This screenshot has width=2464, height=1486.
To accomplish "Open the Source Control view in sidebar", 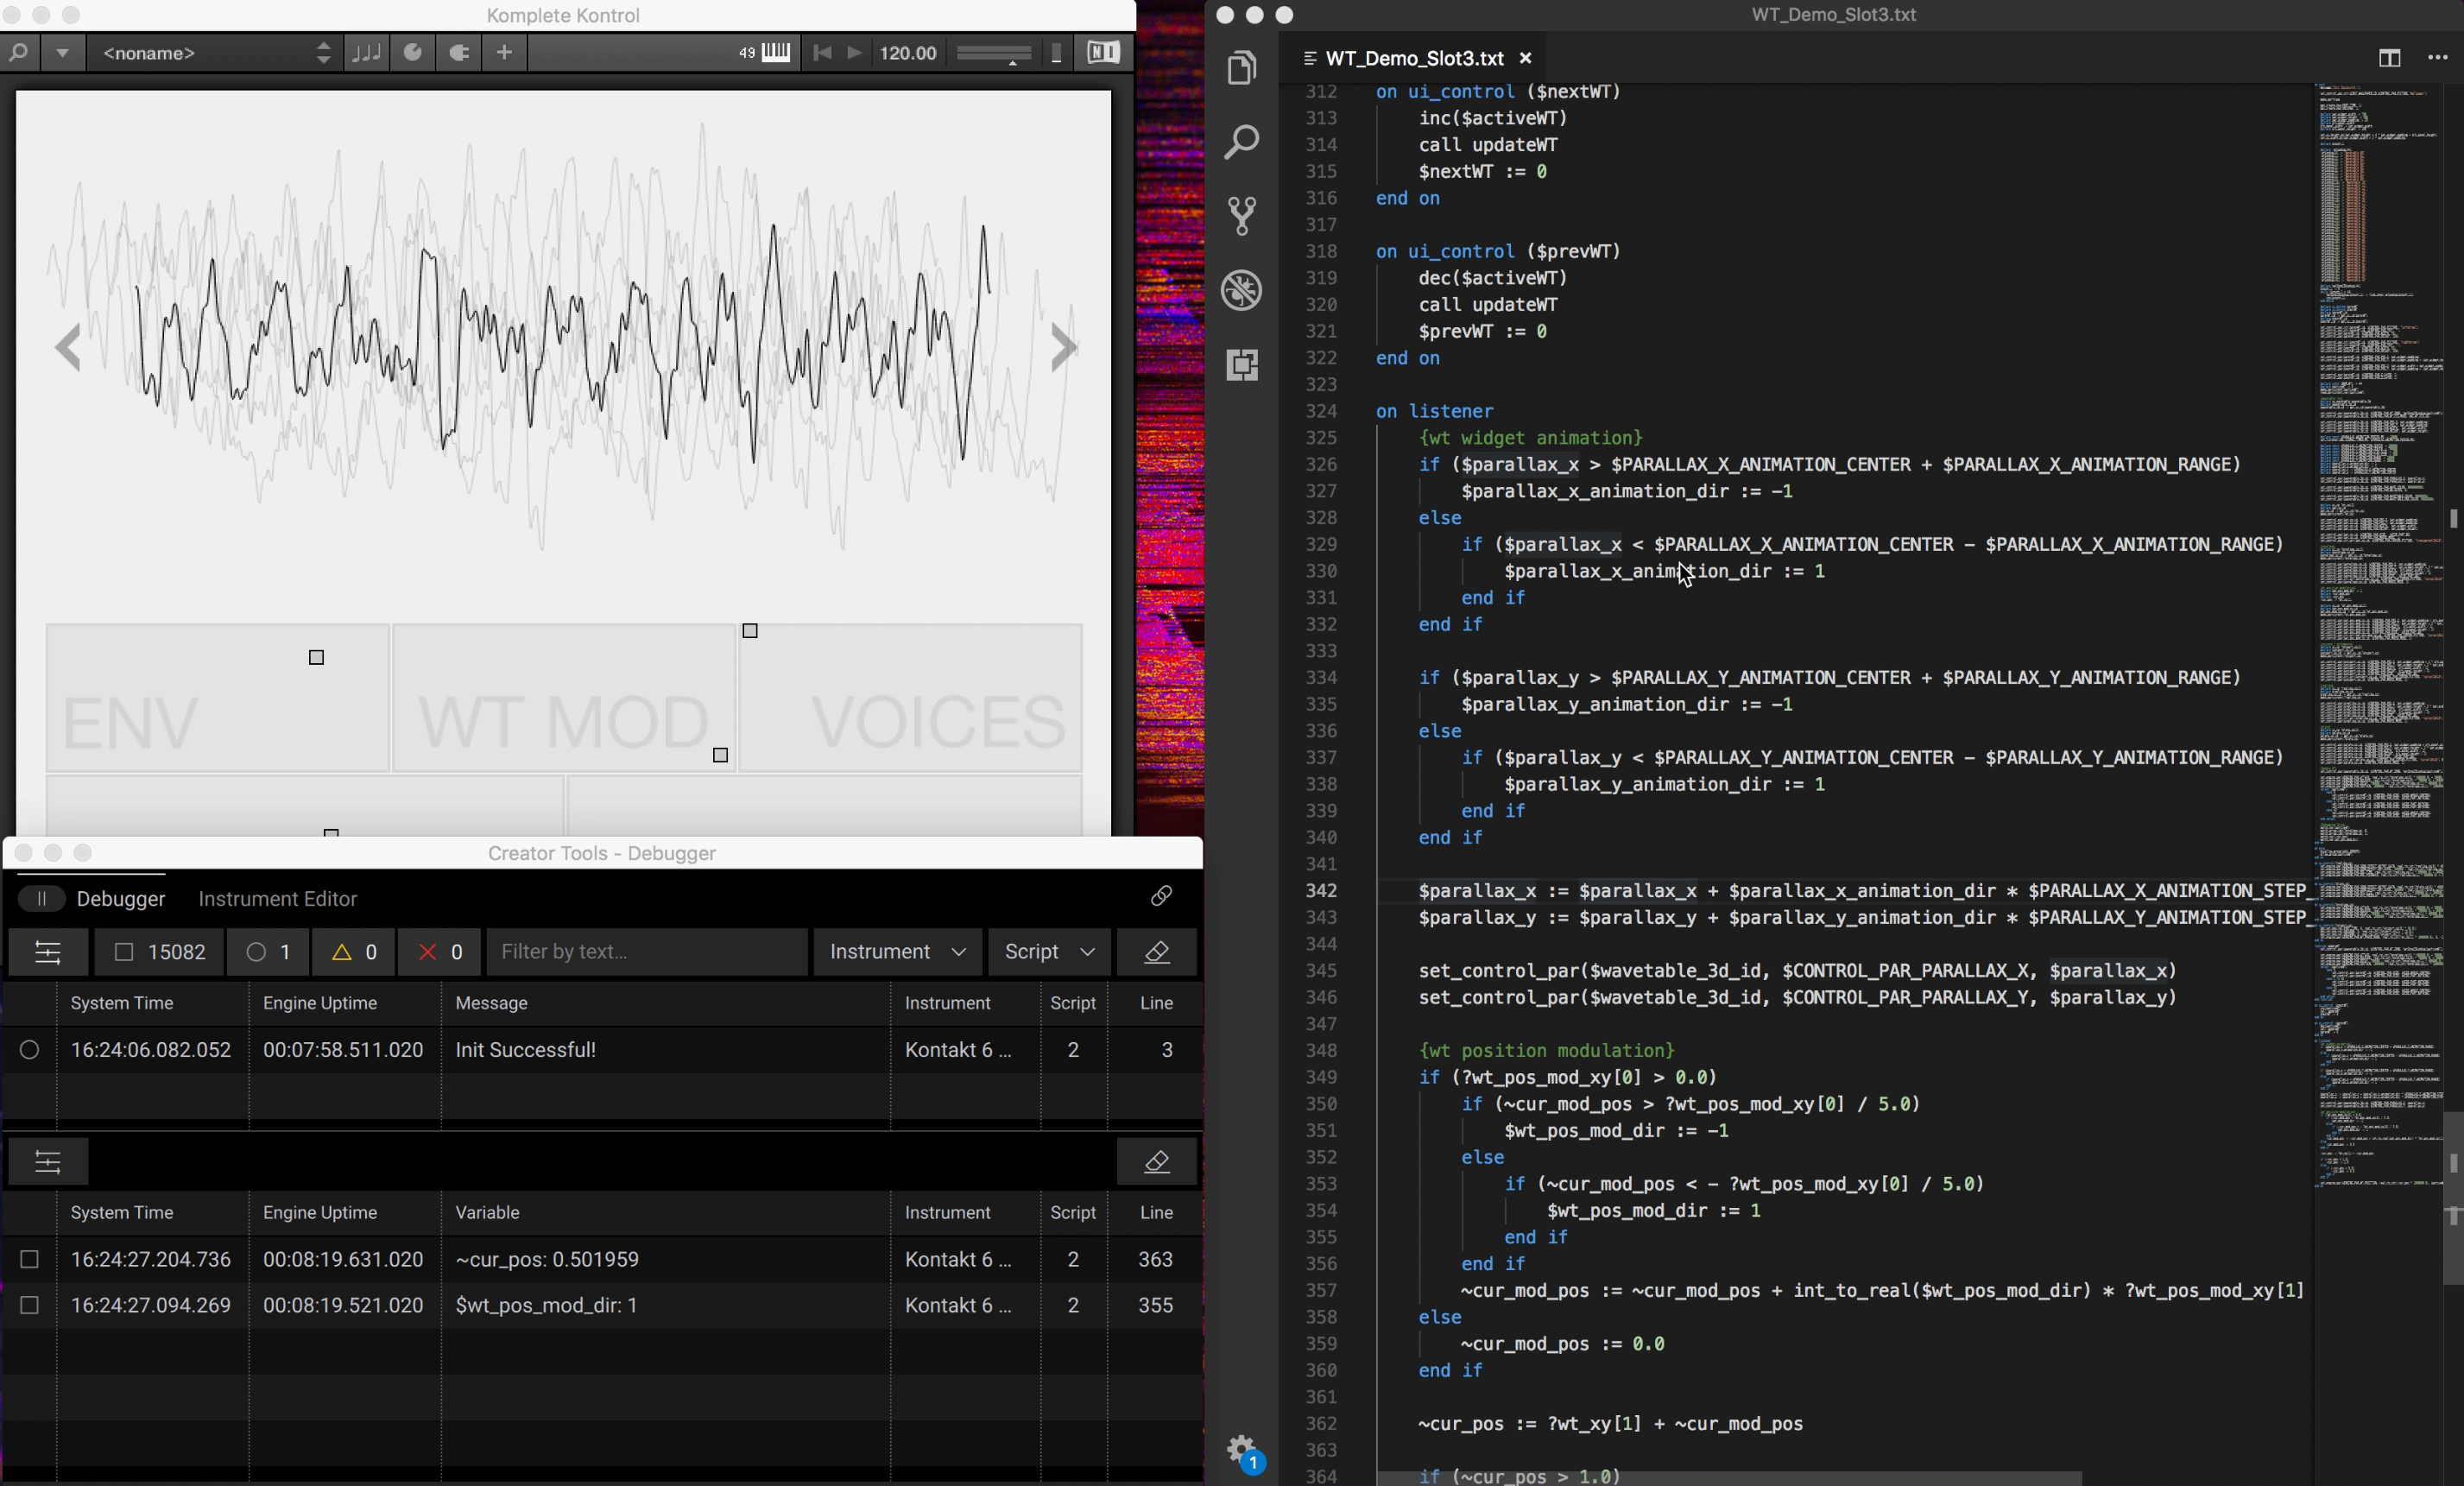I will tap(1242, 215).
